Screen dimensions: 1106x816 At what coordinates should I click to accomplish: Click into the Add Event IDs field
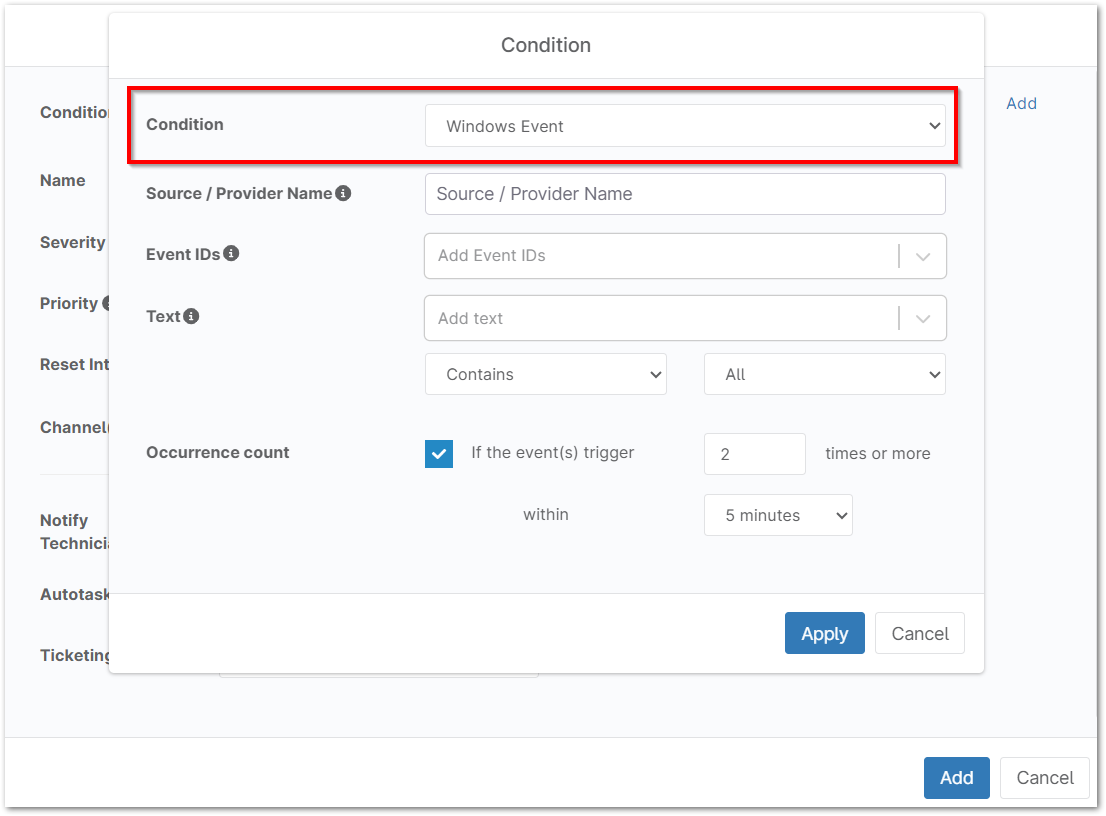tap(660, 256)
